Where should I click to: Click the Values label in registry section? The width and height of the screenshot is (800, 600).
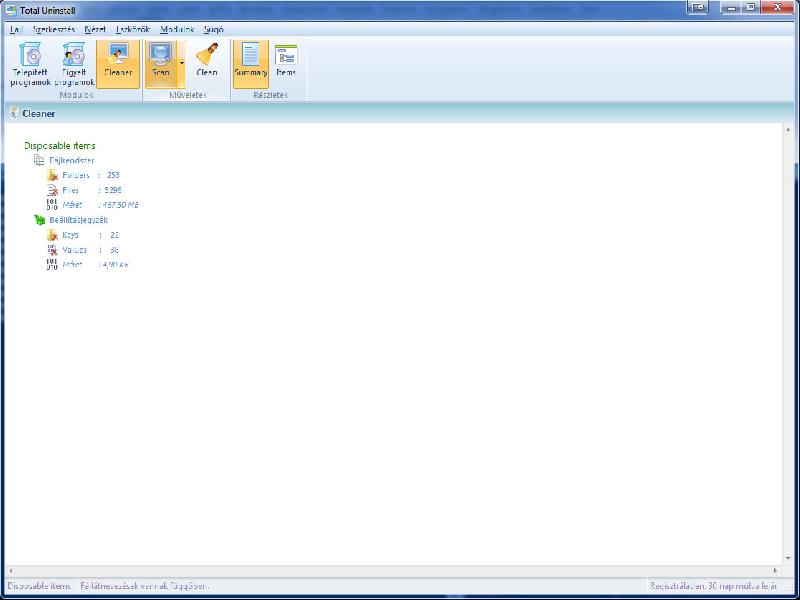(74, 250)
